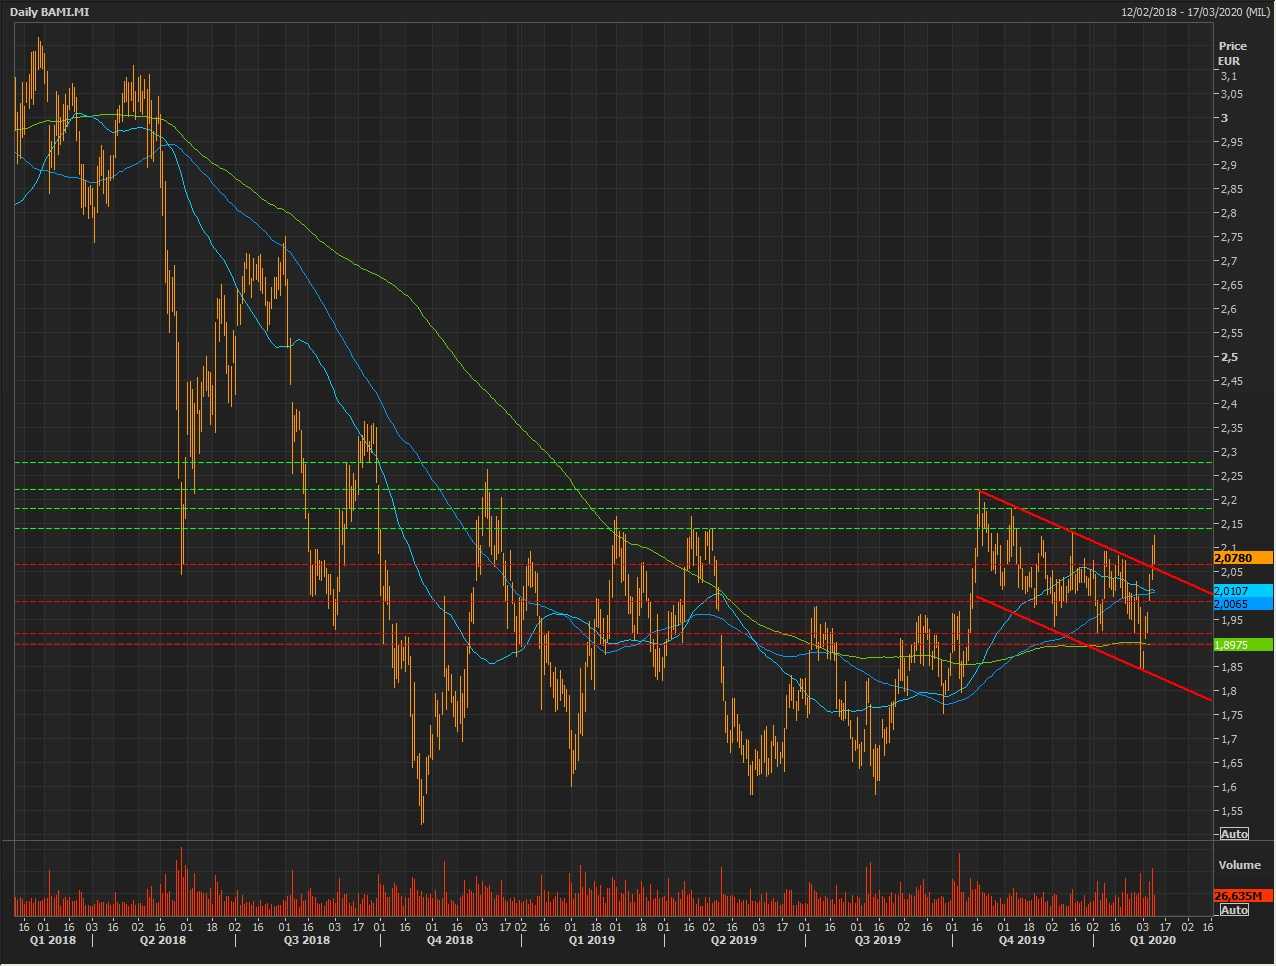Screen dimensions: 1276x966
Task: Click the Q4 2018 time axis label
Action: tap(450, 940)
